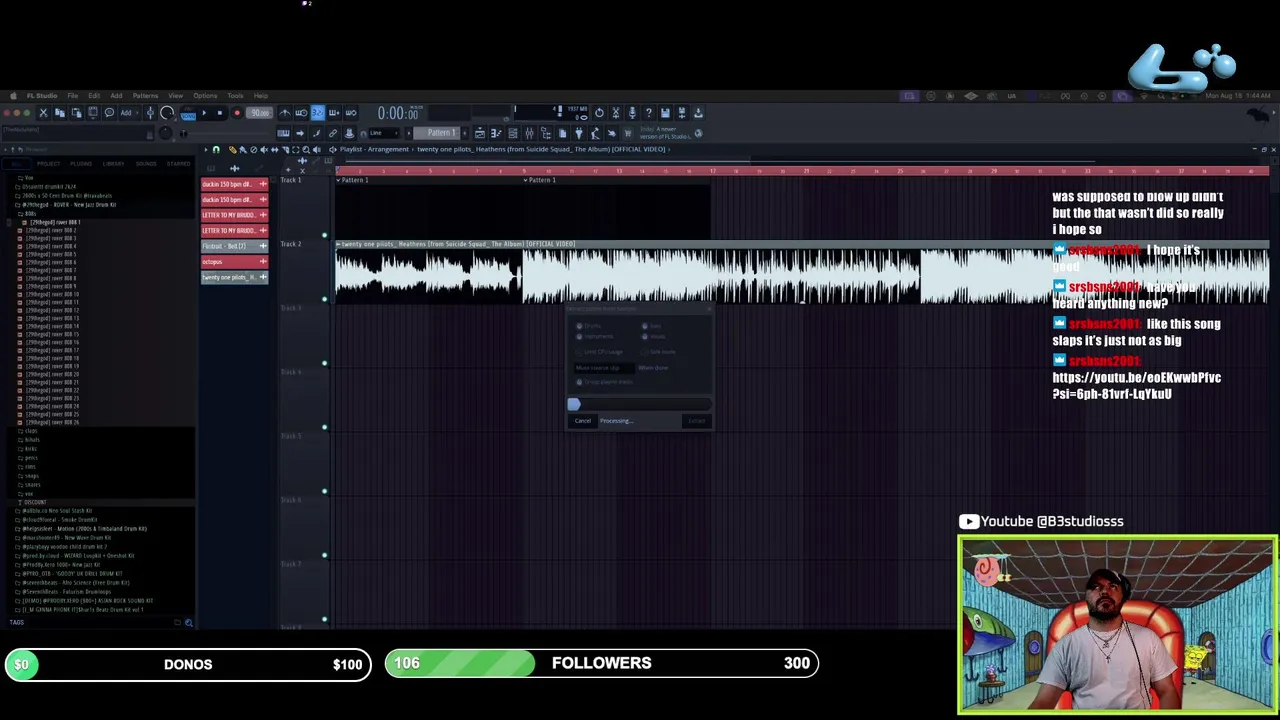Select the playlist pencil draw tool
This screenshot has width=1280, height=720.
point(232,149)
